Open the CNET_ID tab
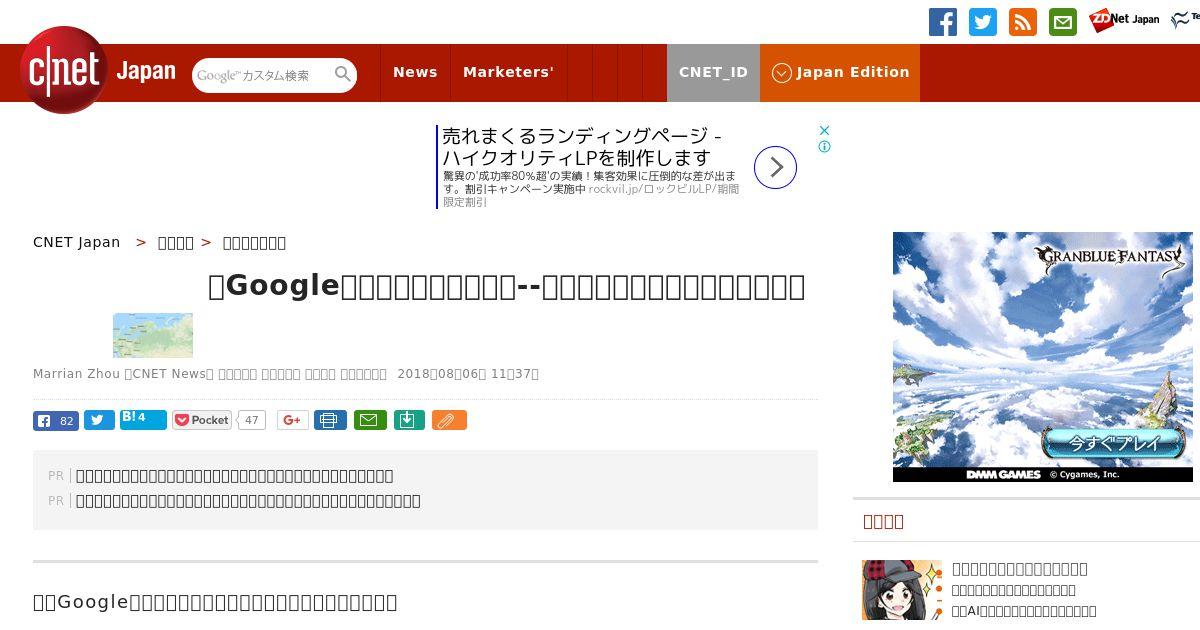Image resolution: width=1200 pixels, height=630 pixels. click(x=713, y=72)
